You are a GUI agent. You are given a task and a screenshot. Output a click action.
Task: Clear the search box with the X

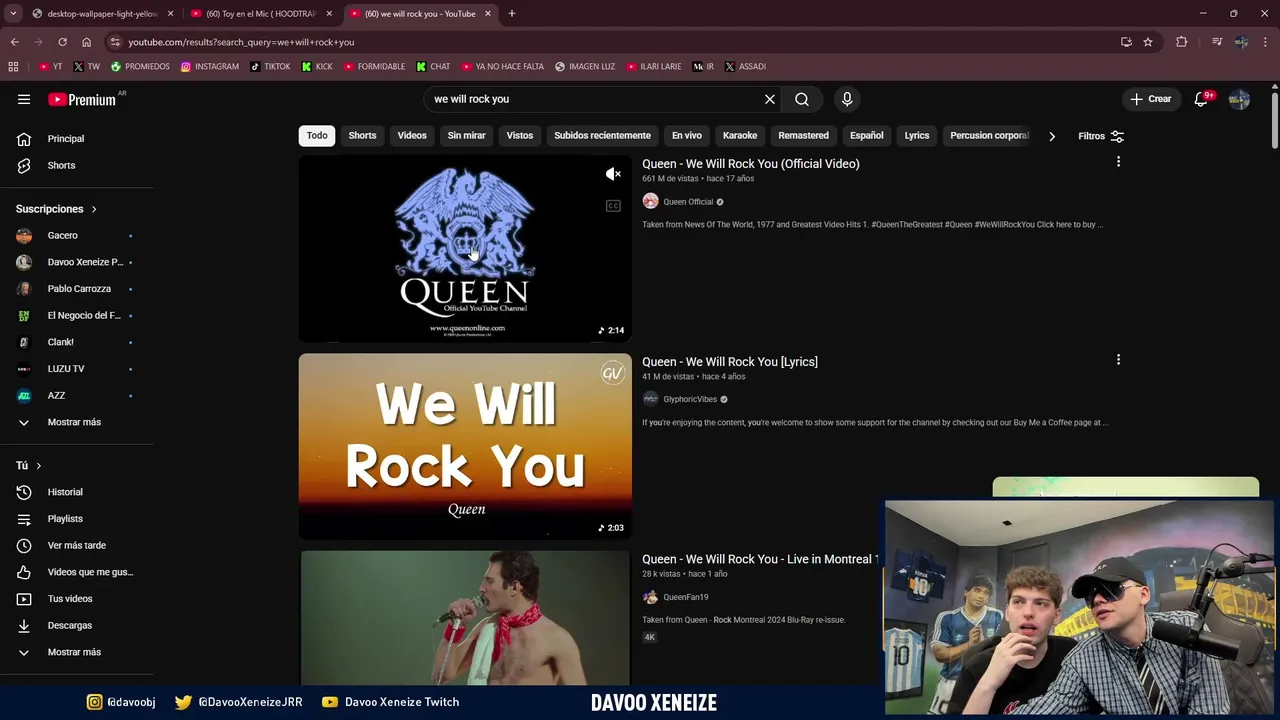[x=770, y=99]
